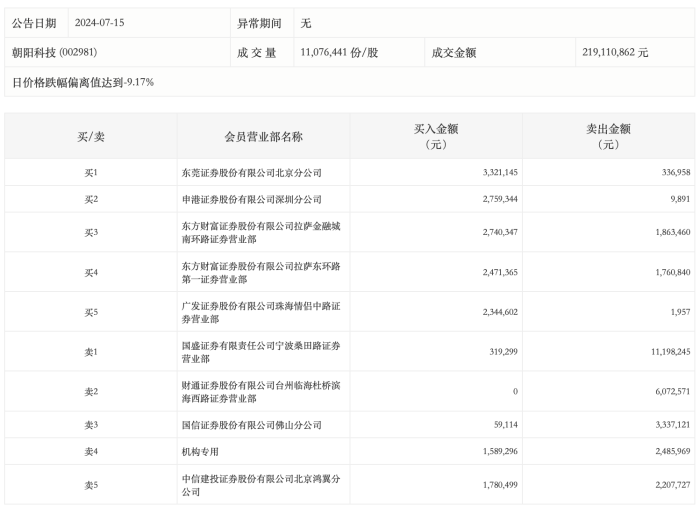Open 中信建投证券 北京鸿翼分公司 entry

click(x=262, y=485)
